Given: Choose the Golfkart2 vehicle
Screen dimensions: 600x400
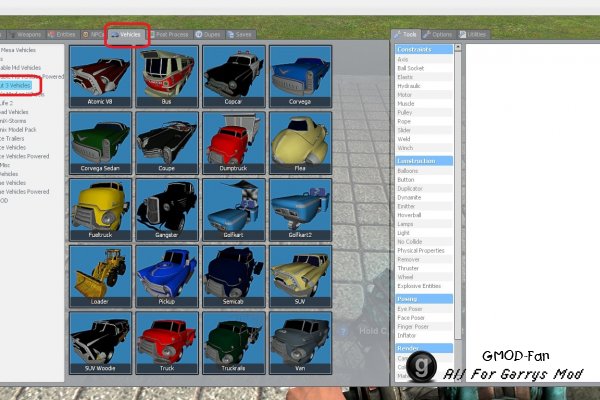Looking at the screenshot, I should point(300,210).
